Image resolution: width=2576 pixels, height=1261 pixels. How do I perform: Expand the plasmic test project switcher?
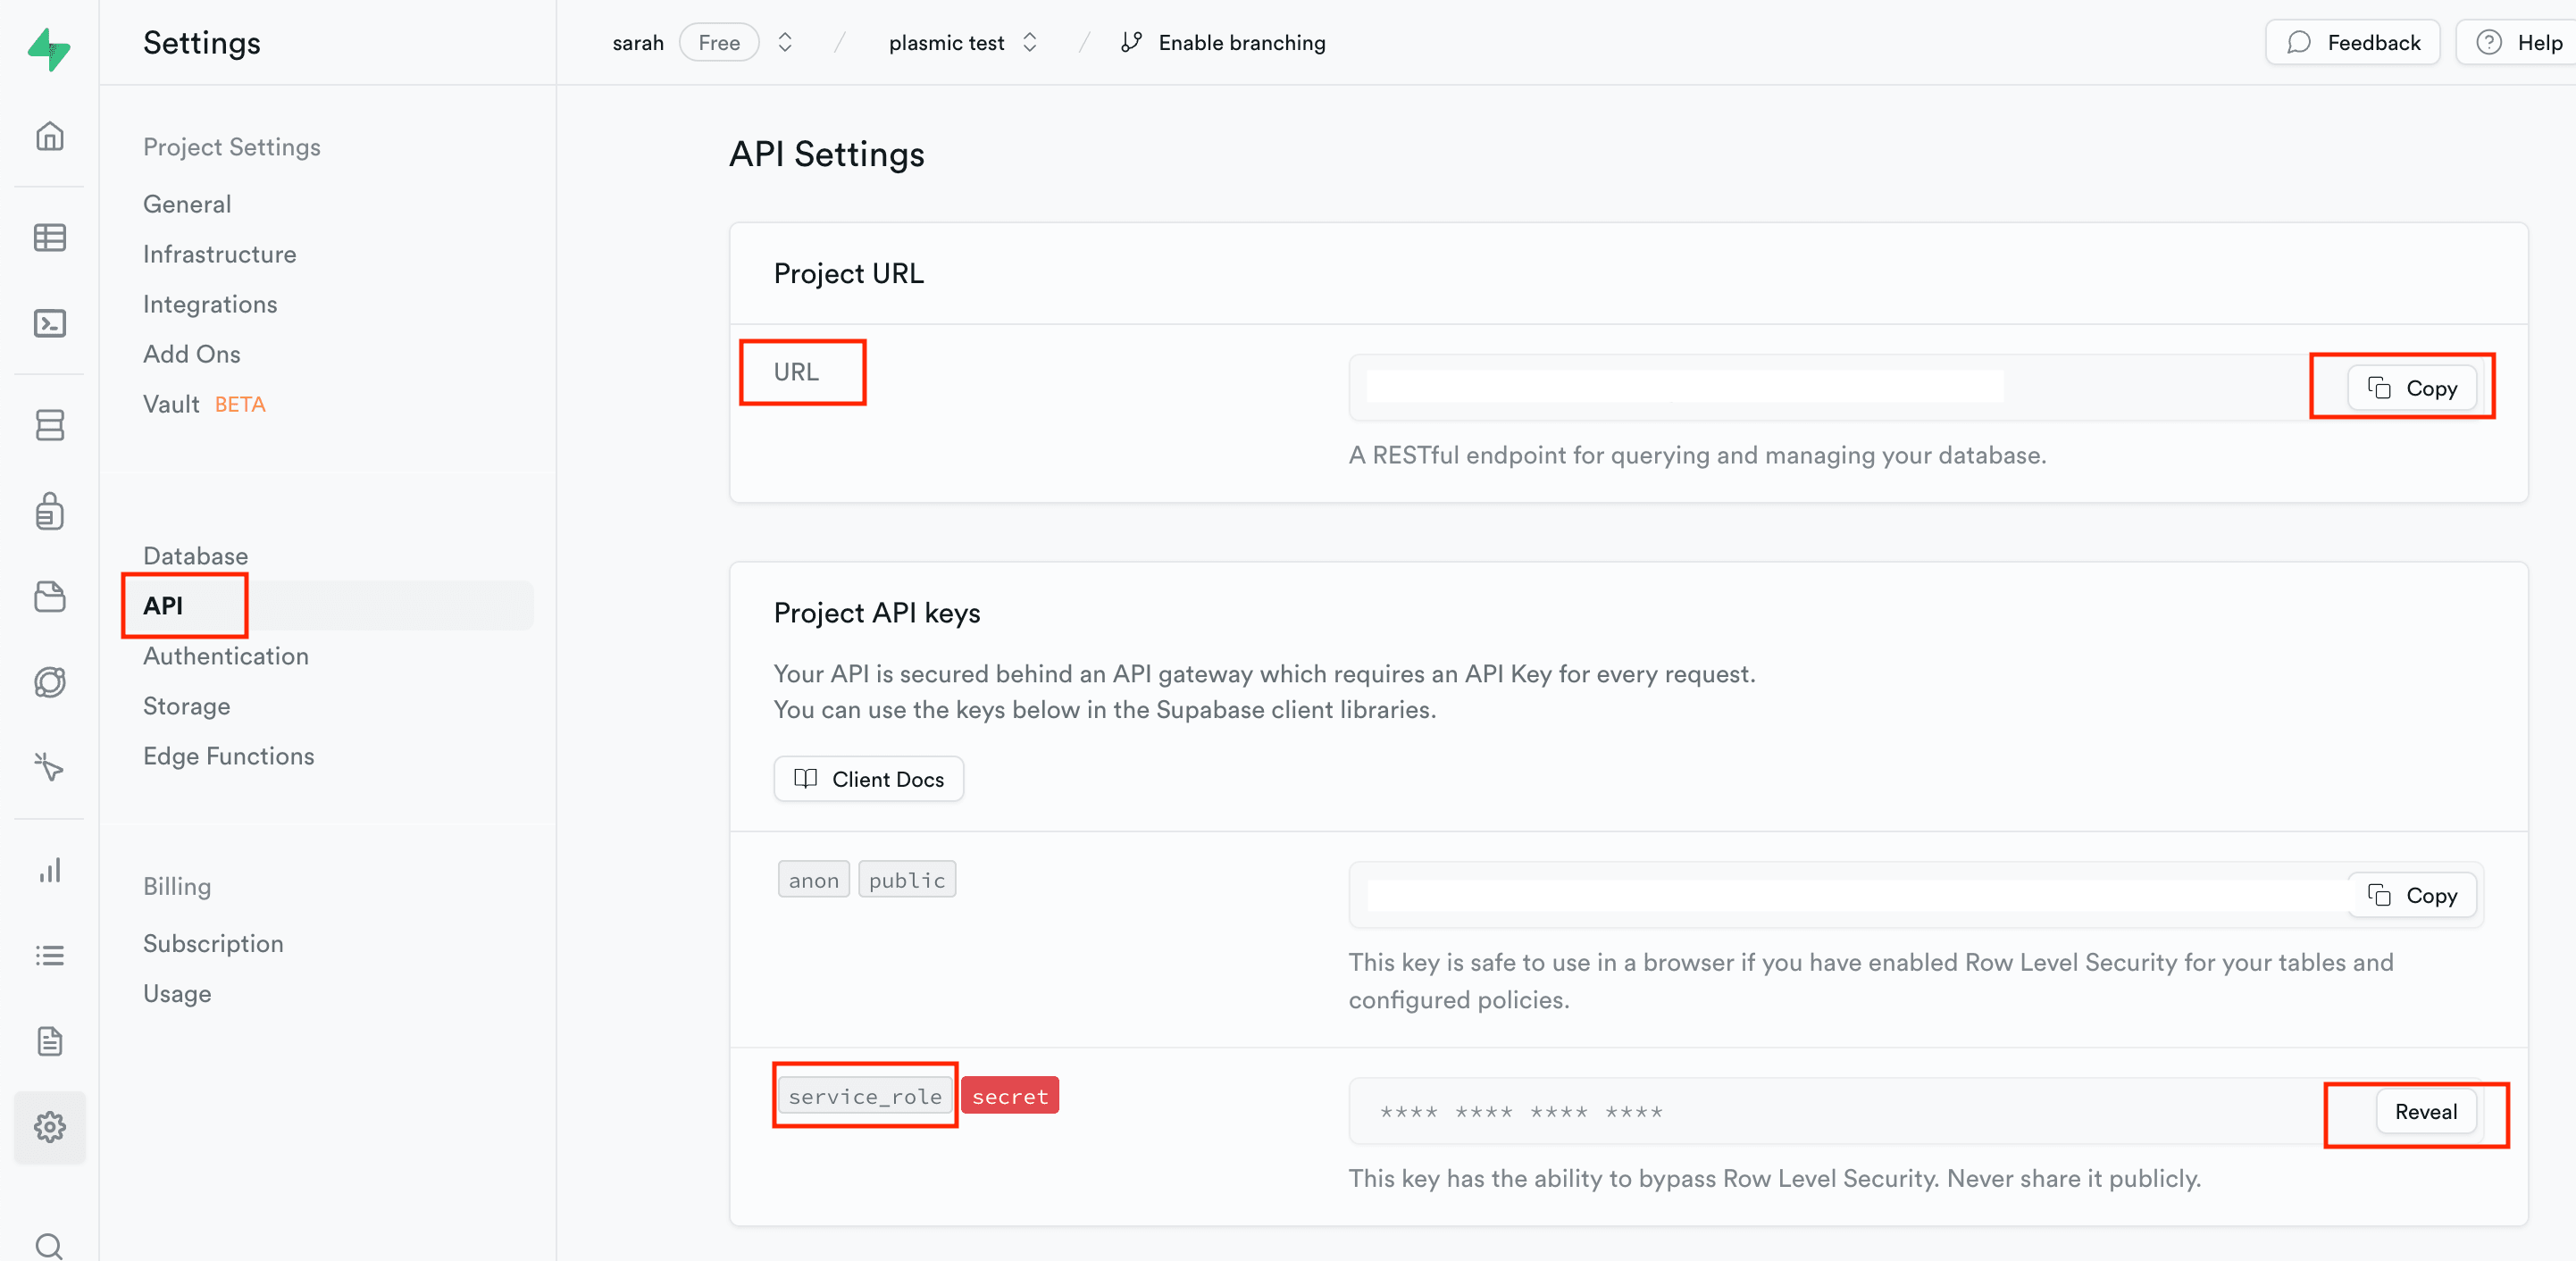pos(1030,42)
